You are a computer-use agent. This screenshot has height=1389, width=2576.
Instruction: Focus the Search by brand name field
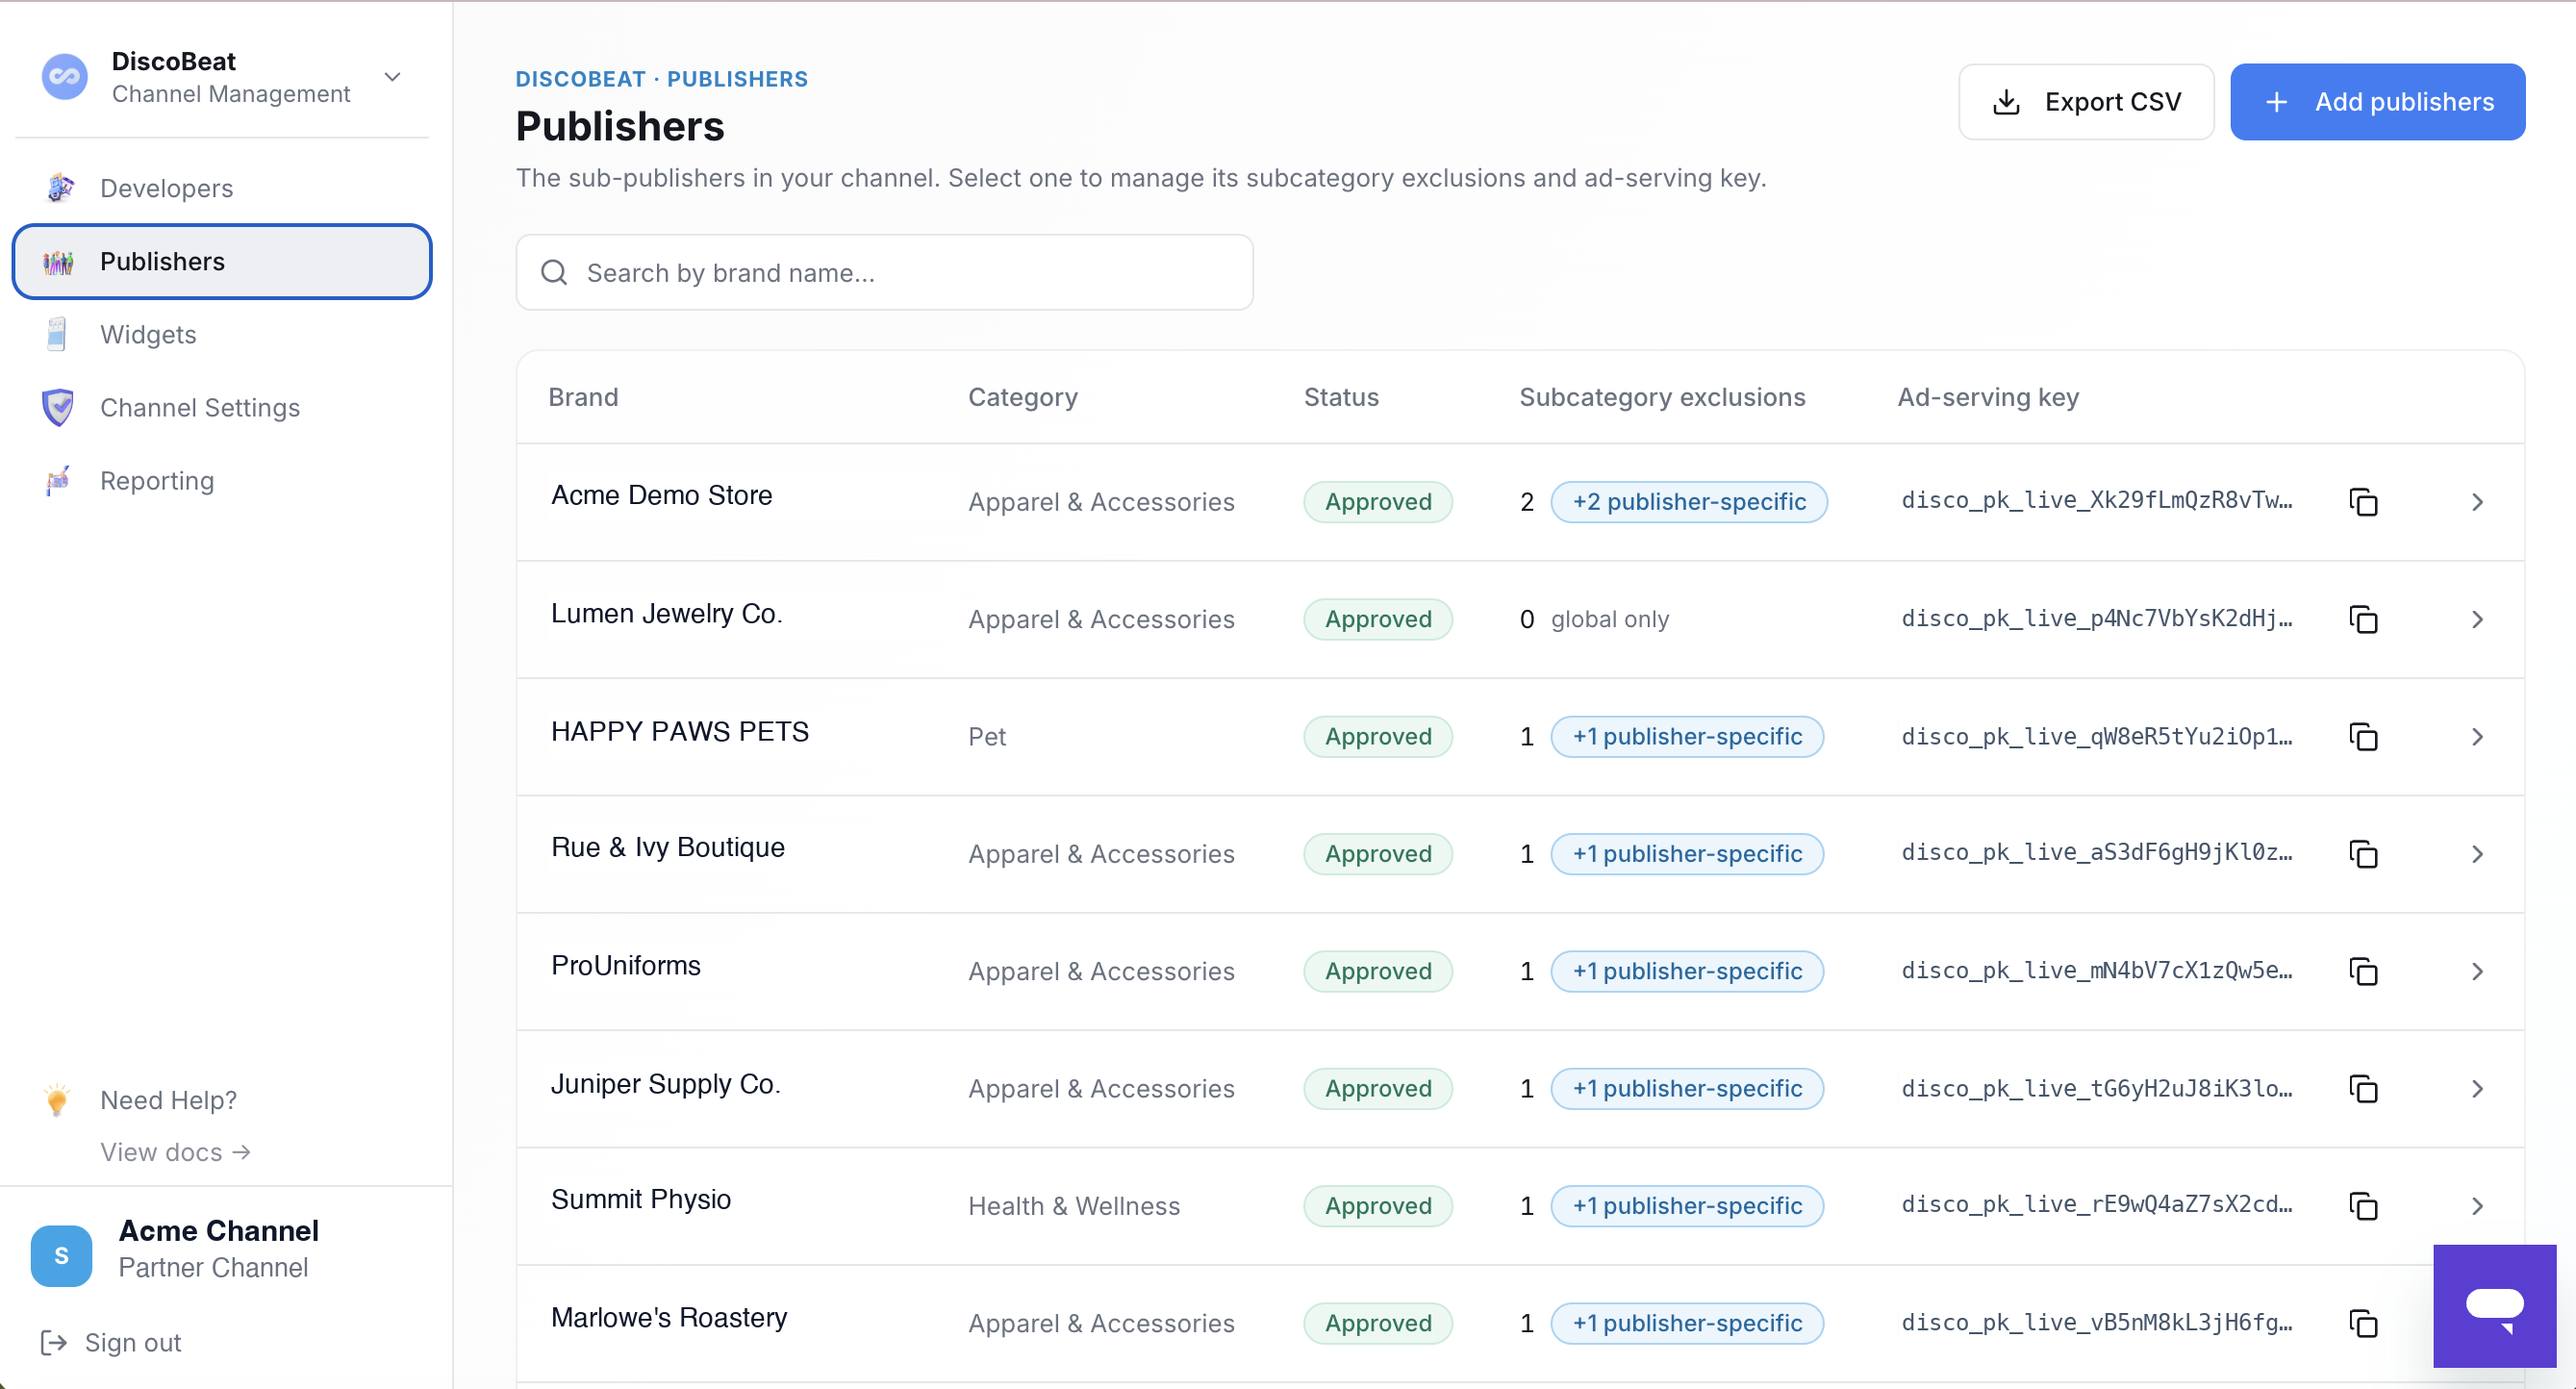pos(885,272)
